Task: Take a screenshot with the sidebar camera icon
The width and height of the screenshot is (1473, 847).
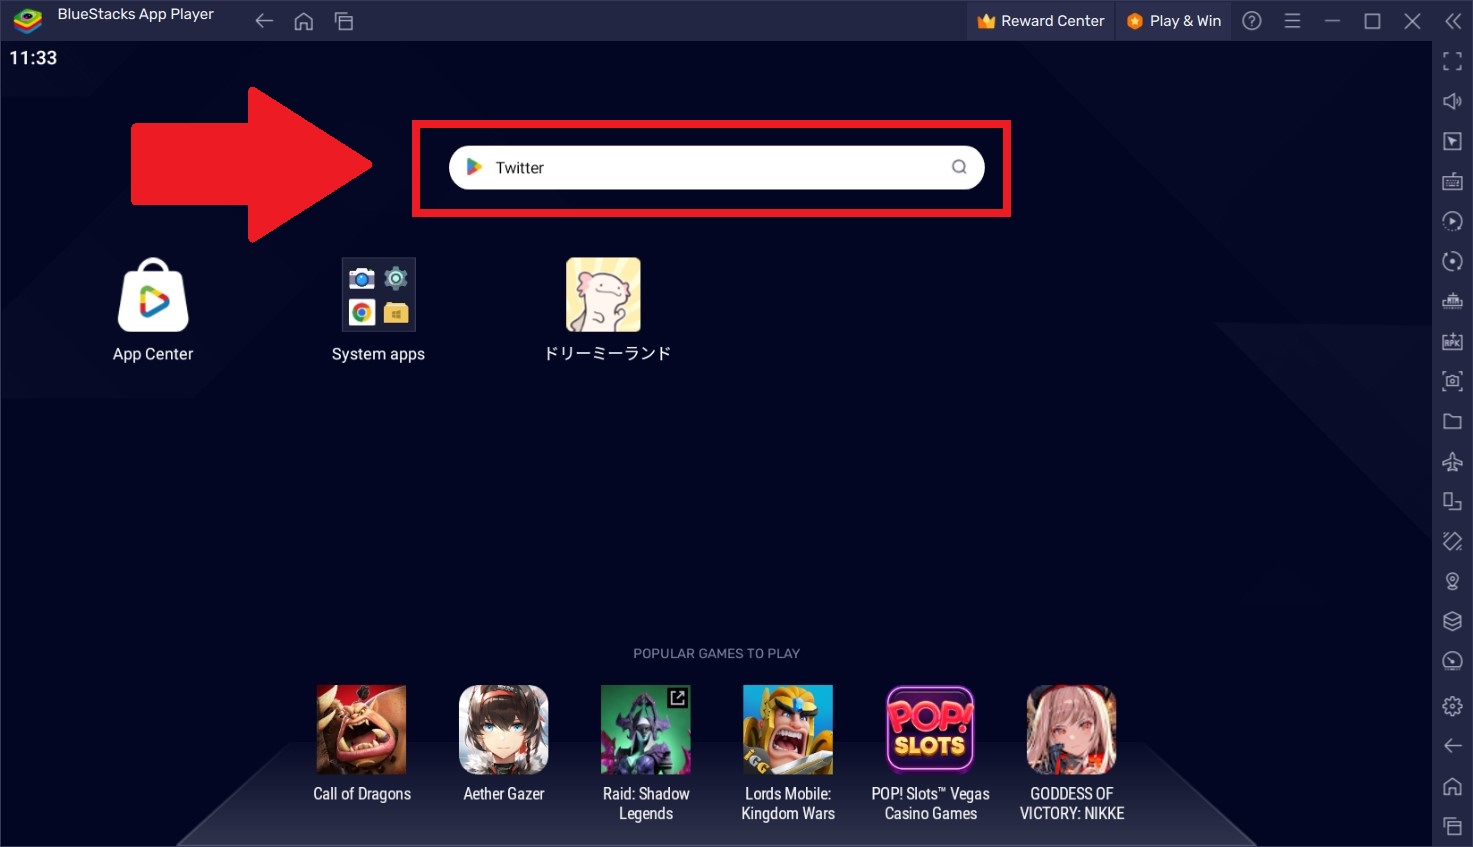Action: point(1453,381)
